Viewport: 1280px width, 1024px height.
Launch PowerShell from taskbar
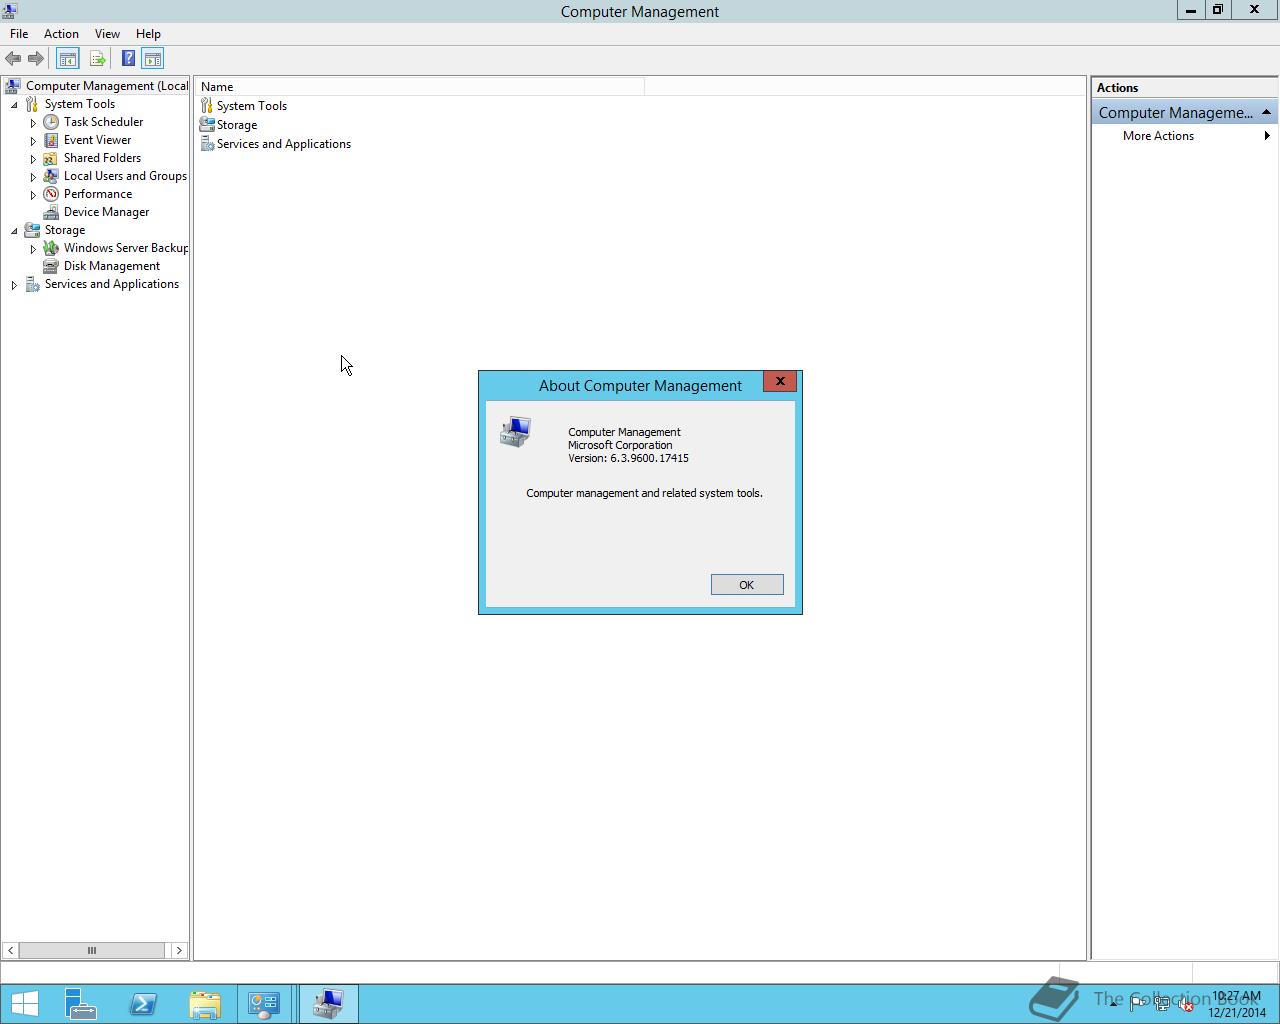pos(143,1003)
